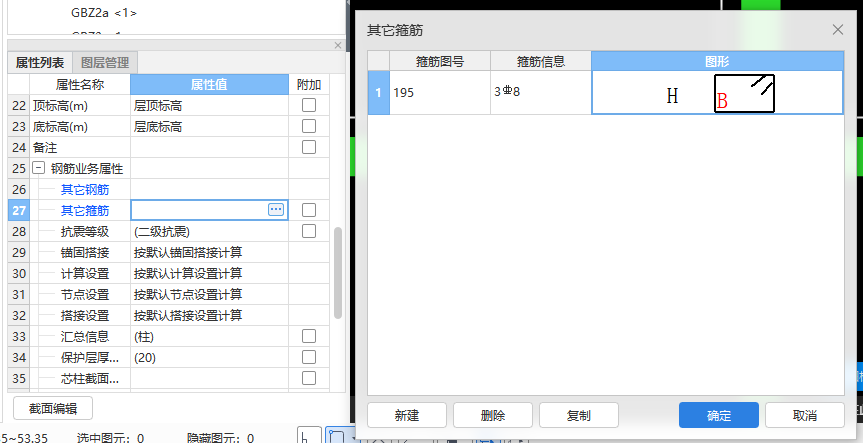Click (二级抗震) value cell

click(209, 232)
